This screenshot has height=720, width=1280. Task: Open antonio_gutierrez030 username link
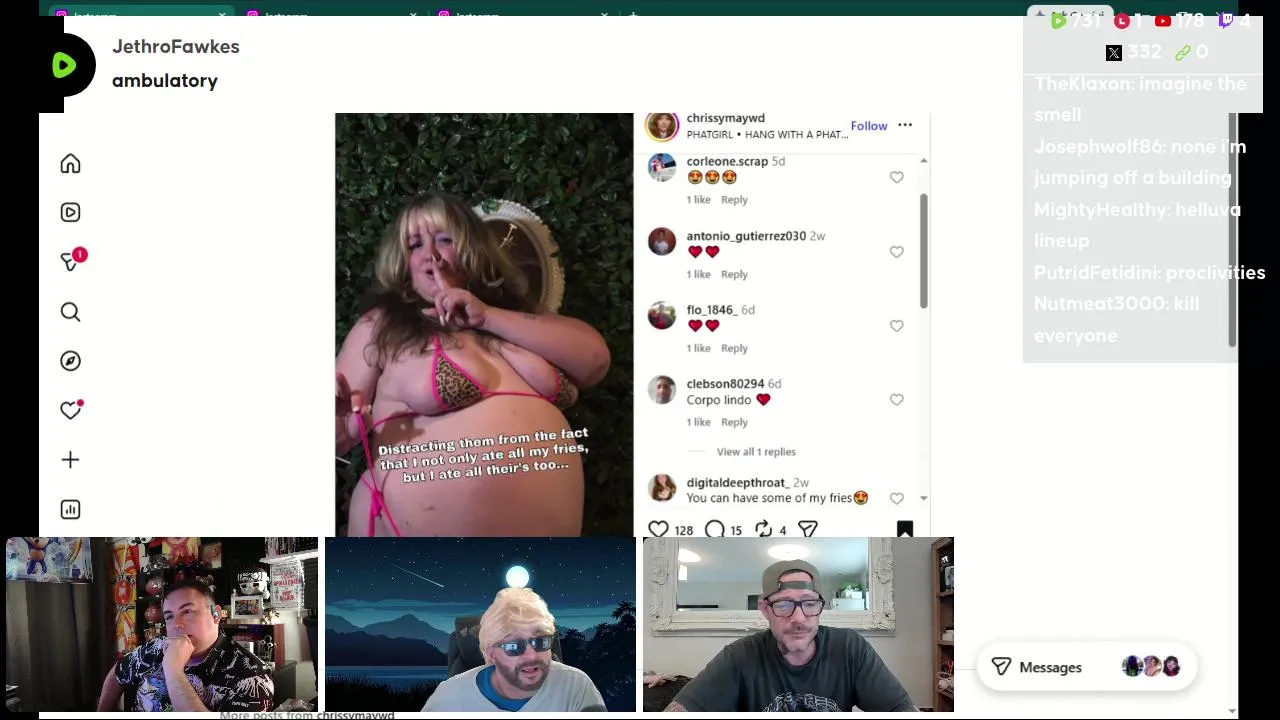(746, 236)
